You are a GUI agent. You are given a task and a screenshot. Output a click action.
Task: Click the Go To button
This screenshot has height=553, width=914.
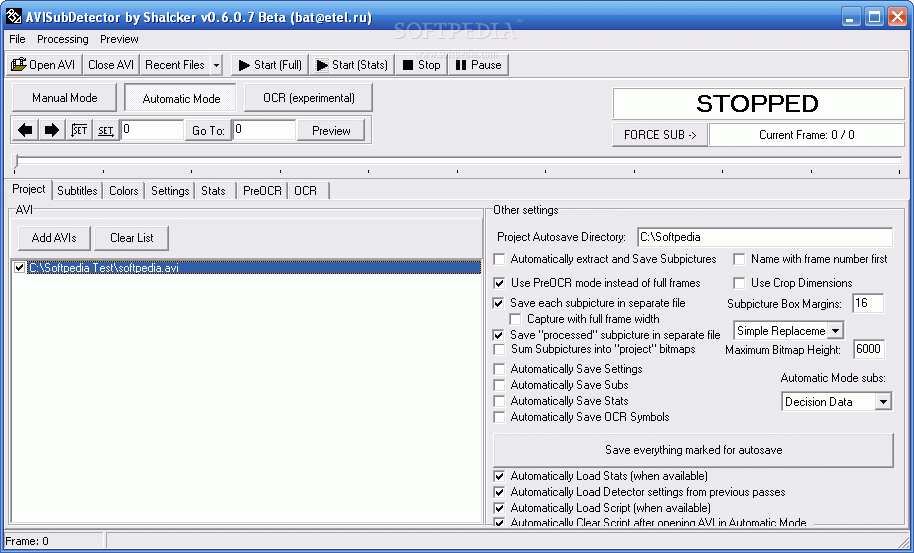coord(208,131)
